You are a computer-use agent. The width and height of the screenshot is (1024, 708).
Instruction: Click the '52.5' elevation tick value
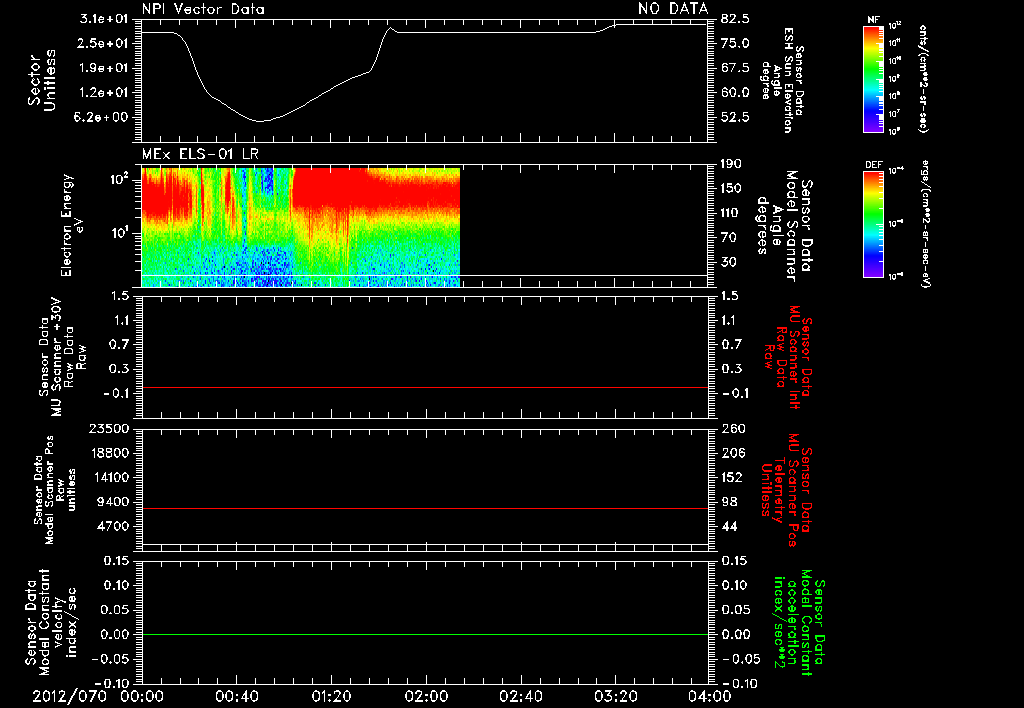coord(735,118)
